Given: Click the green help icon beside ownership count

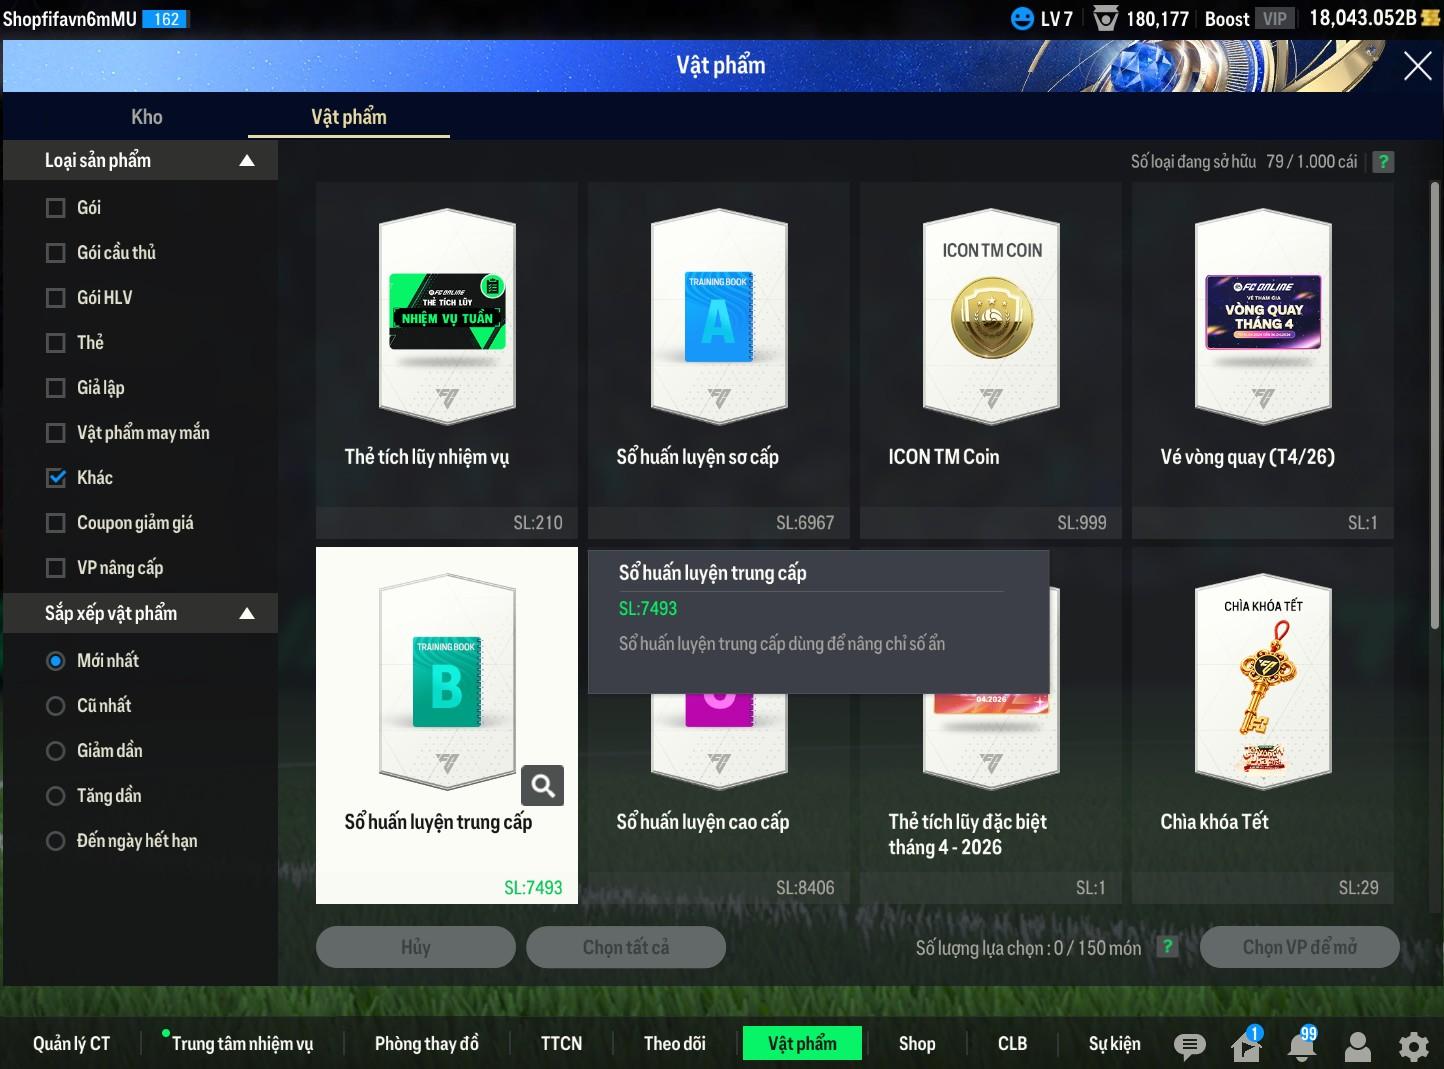Looking at the screenshot, I should coord(1383,162).
